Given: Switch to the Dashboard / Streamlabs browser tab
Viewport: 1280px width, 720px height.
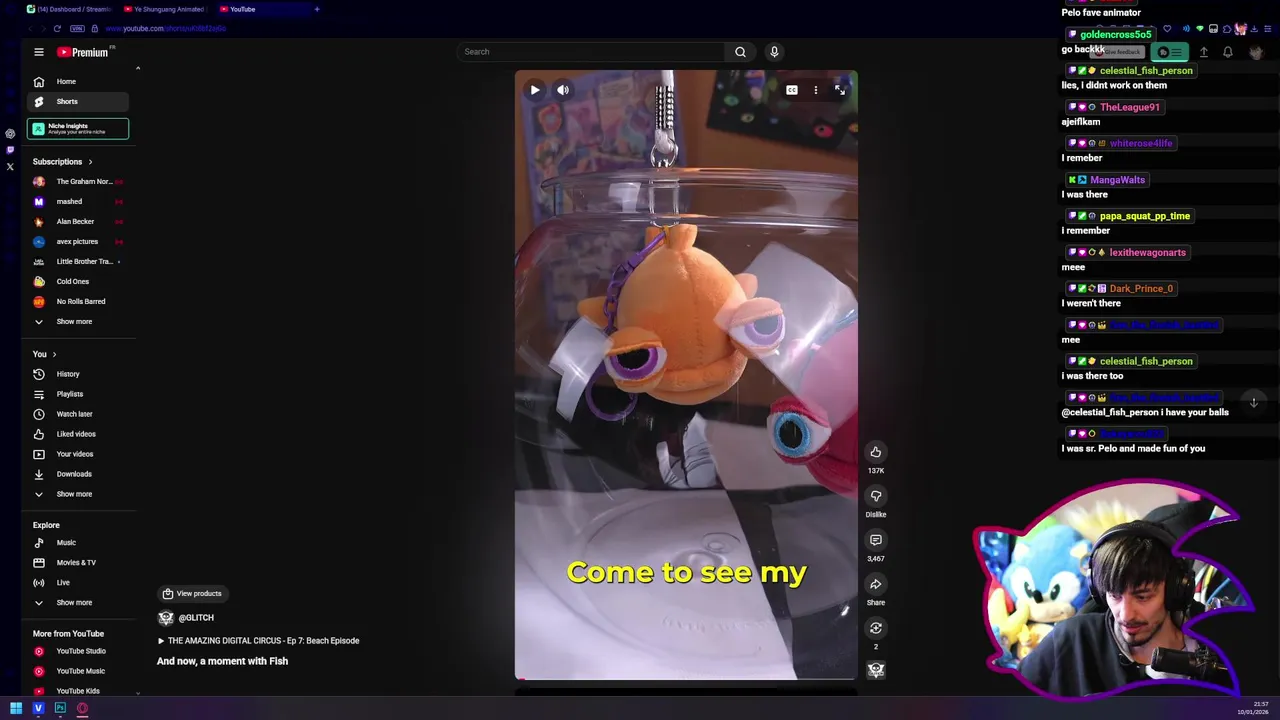Looking at the screenshot, I should pos(68,9).
